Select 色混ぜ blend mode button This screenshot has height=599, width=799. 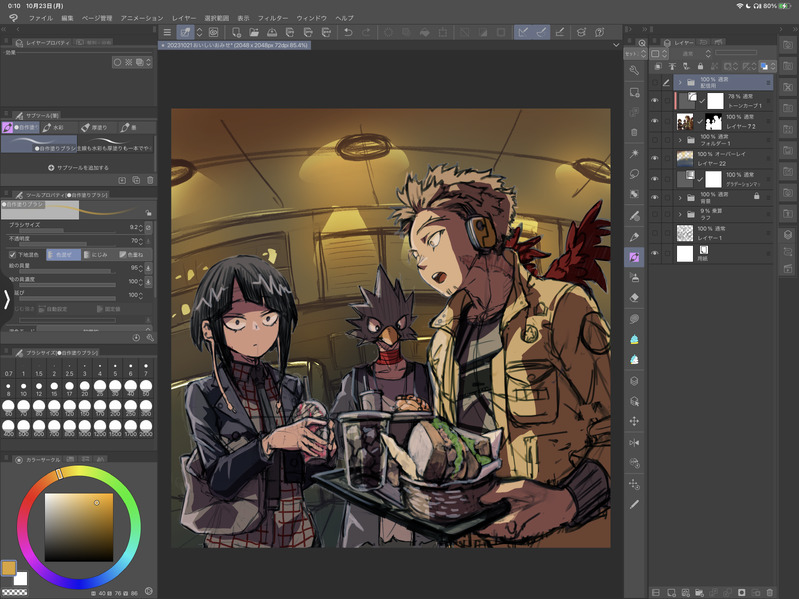click(x=63, y=255)
